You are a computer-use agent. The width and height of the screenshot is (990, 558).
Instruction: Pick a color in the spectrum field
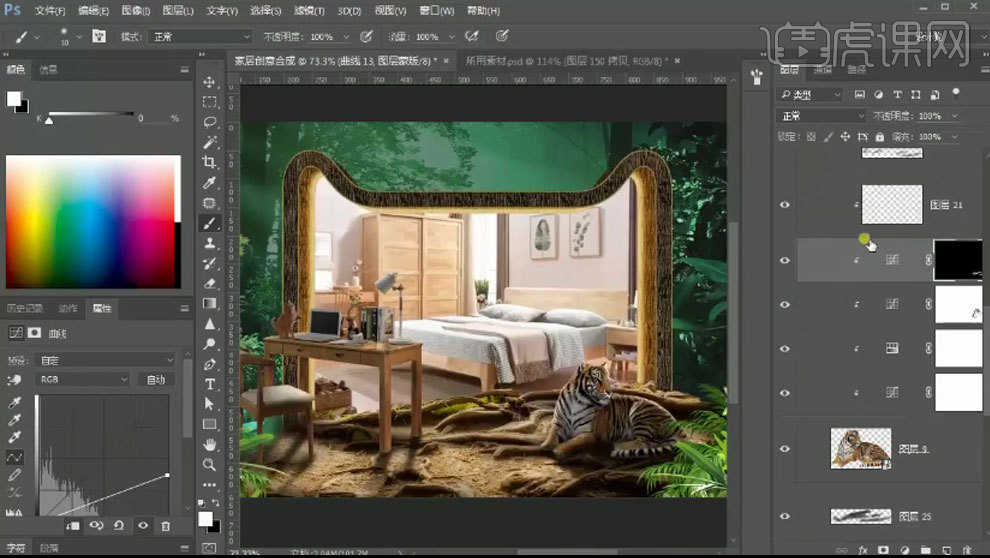[89, 222]
